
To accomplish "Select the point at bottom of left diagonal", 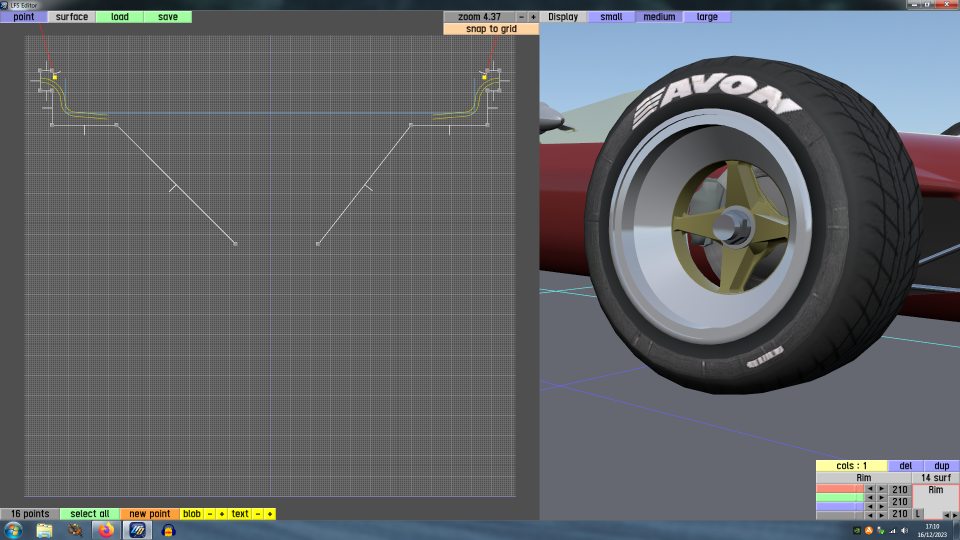I will 236,244.
